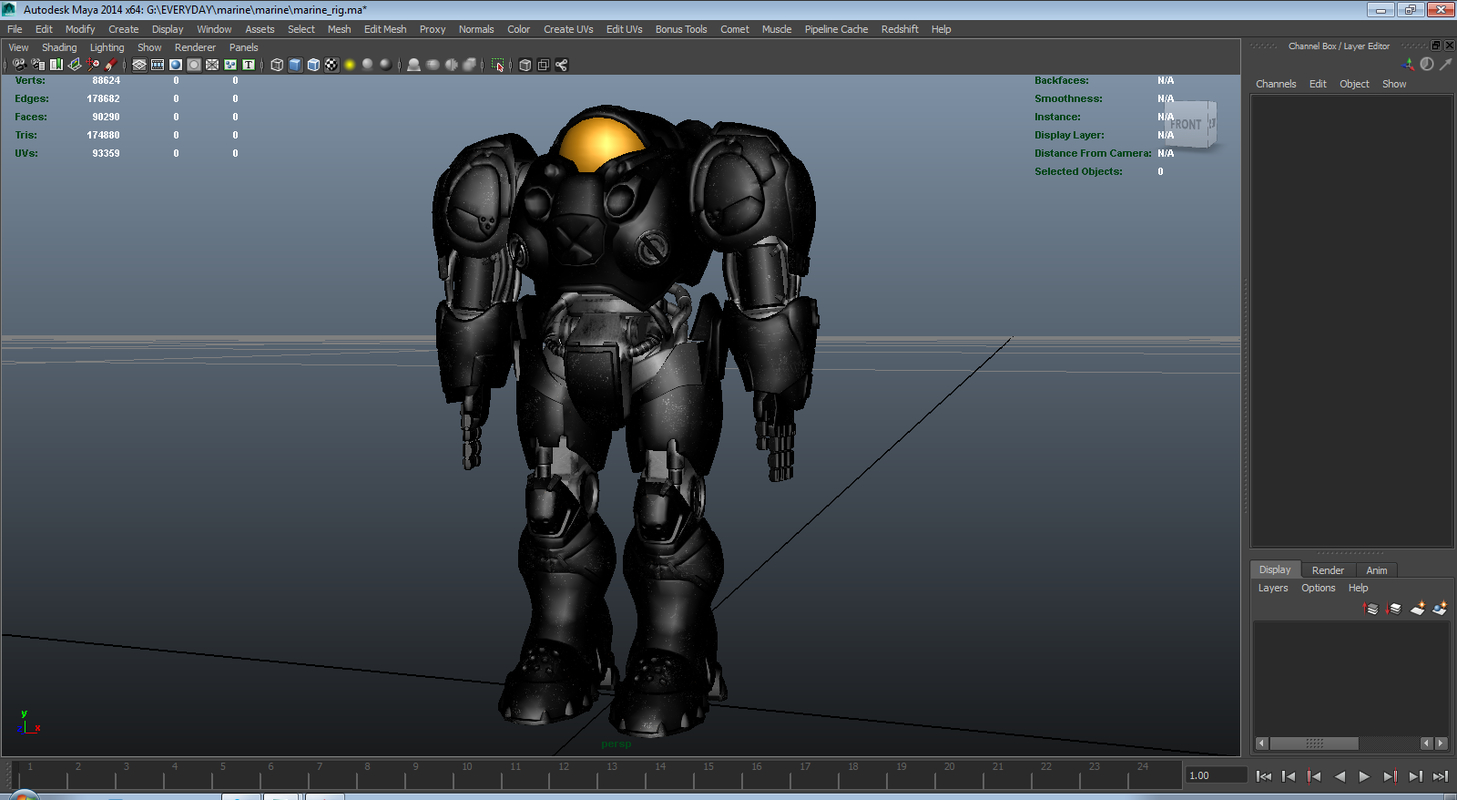Click the ViewCube FRONT face
Viewport: 1457px width, 800px height.
[1187, 125]
